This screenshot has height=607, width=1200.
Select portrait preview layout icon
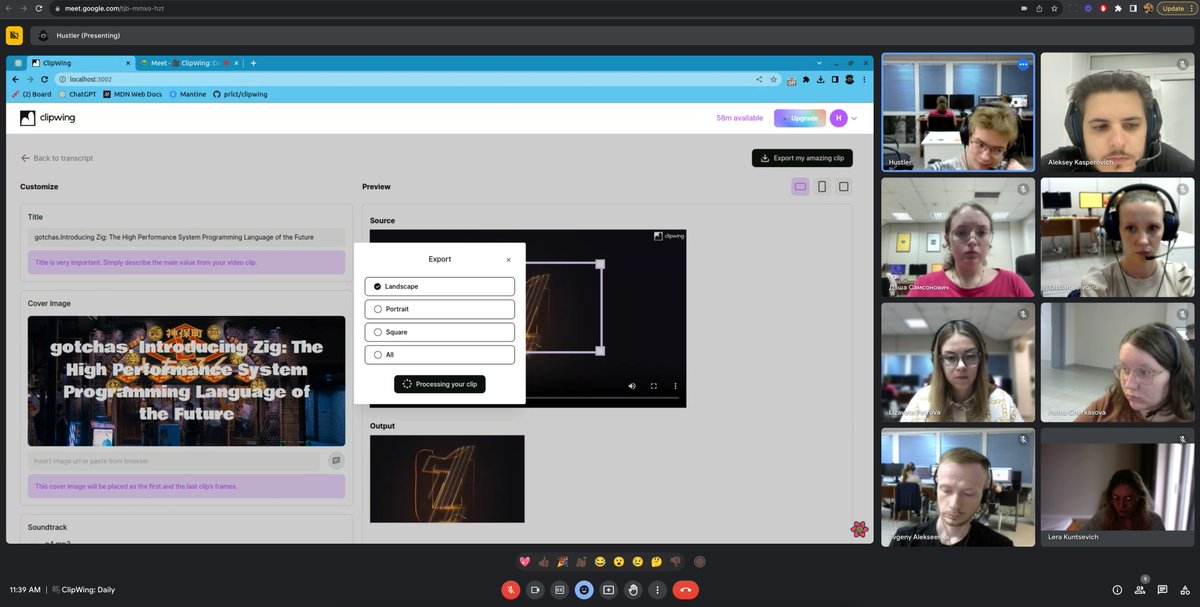tap(822, 187)
